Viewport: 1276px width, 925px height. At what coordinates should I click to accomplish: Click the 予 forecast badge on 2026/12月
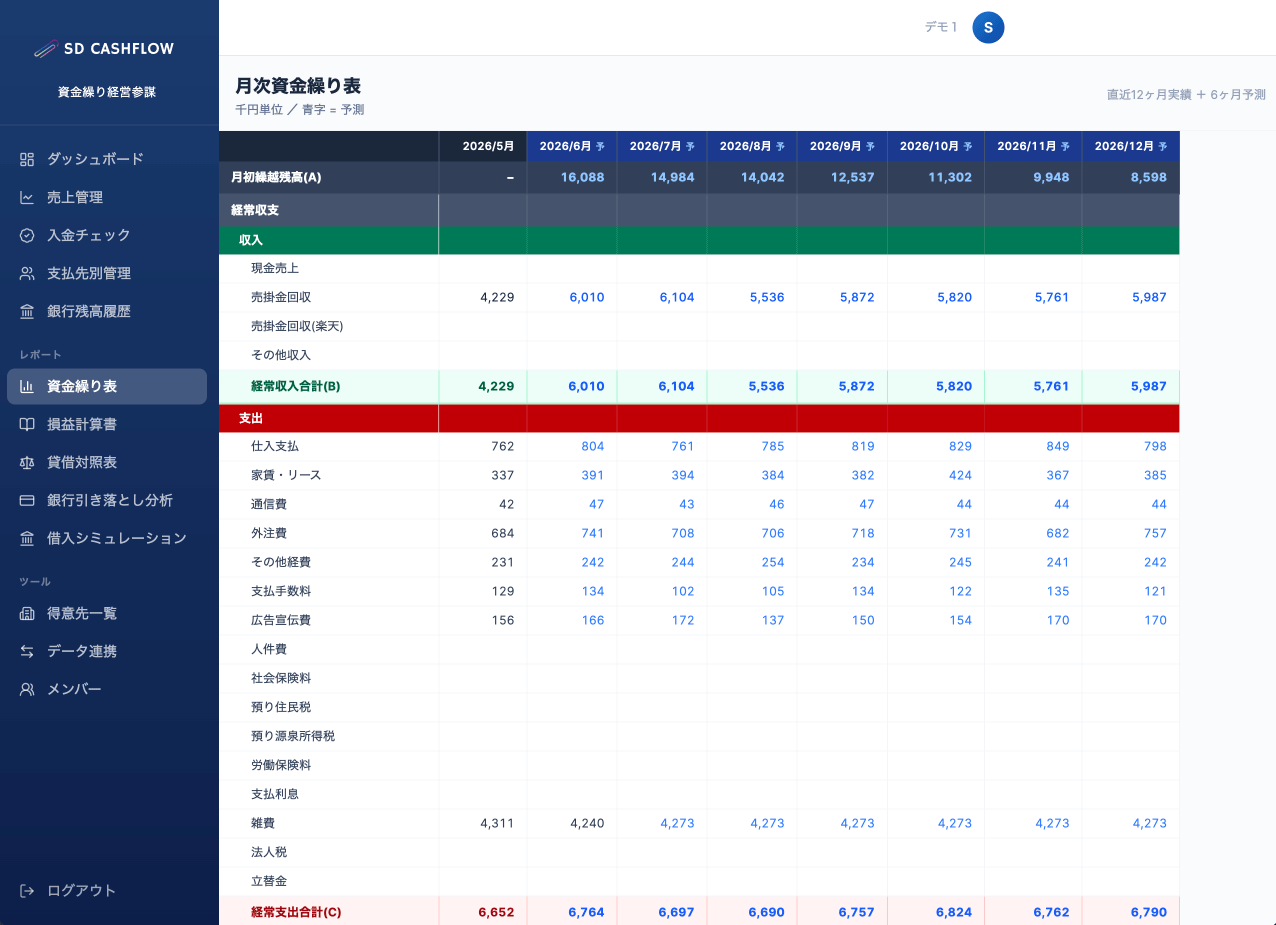coord(1162,146)
